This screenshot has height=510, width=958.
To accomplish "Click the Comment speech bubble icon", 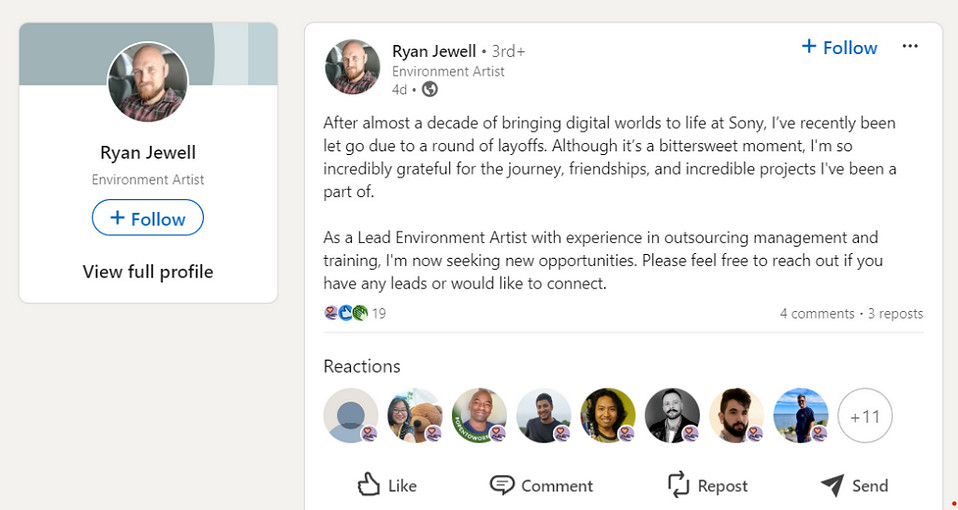I will coord(502,485).
